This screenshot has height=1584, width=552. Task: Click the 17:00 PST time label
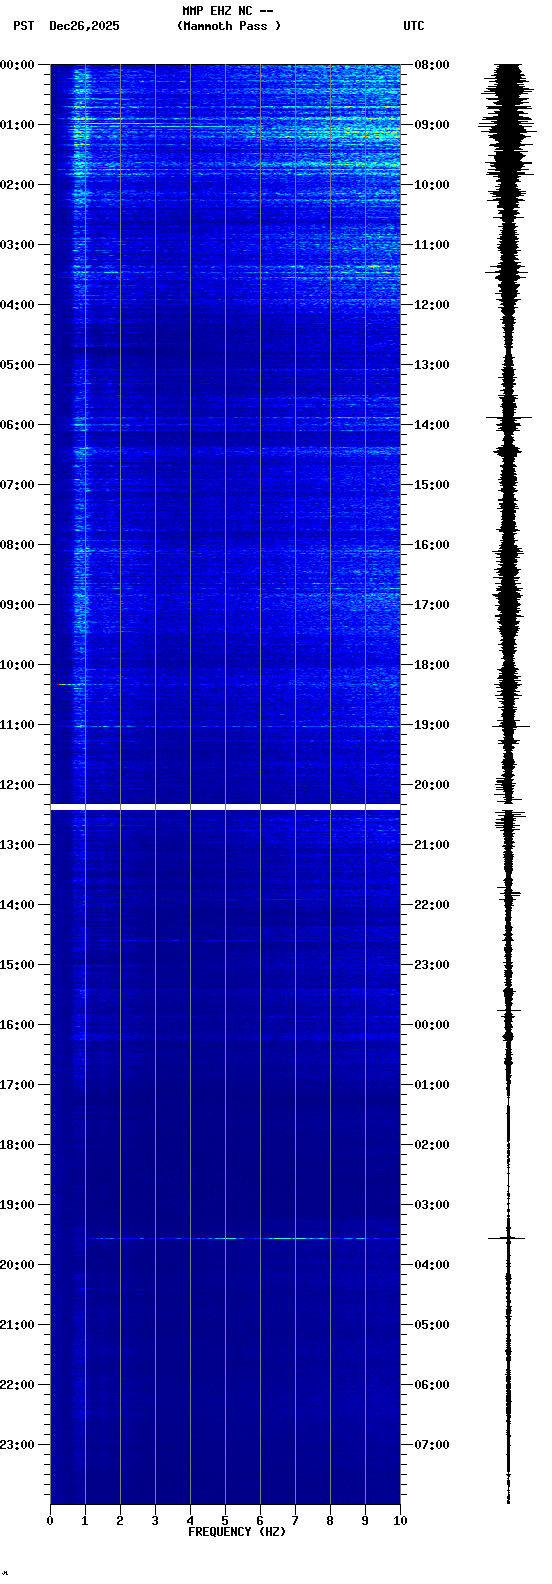click(x=18, y=1085)
